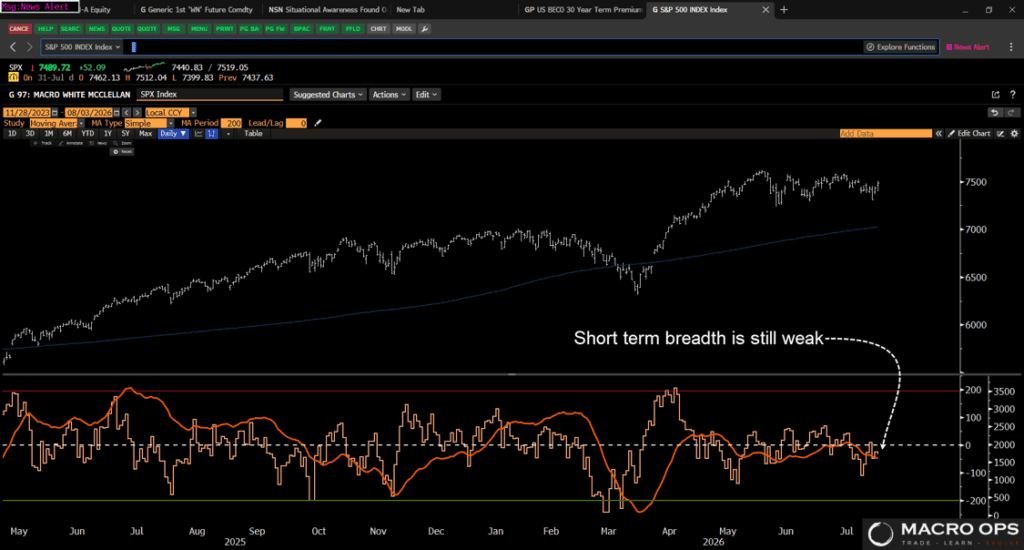The height and width of the screenshot is (550, 1024).
Task: Switch to Table view
Action: coord(253,133)
